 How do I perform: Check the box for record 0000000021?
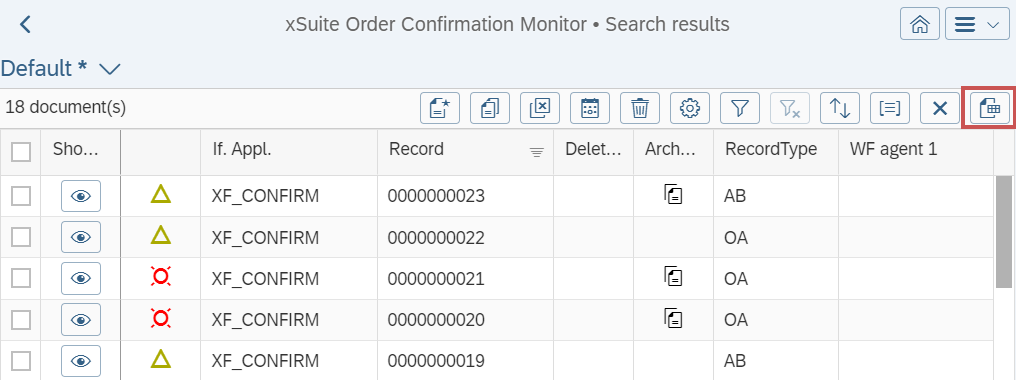pos(21,278)
